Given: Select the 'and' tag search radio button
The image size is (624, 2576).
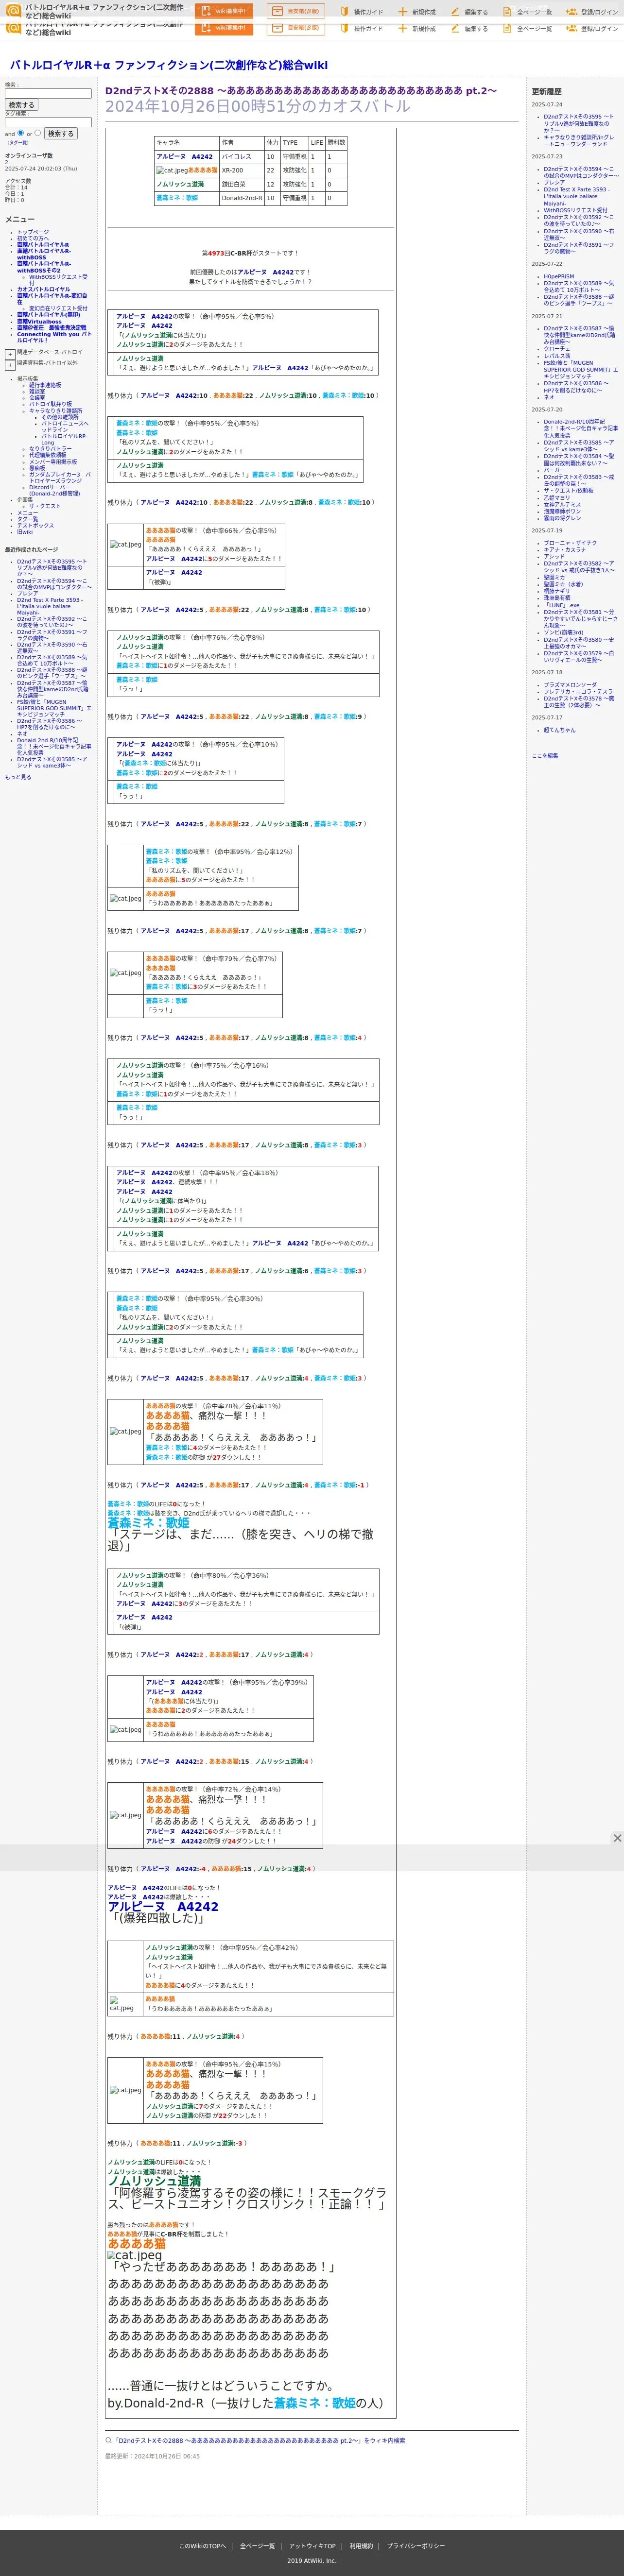Looking at the screenshot, I should point(20,133).
